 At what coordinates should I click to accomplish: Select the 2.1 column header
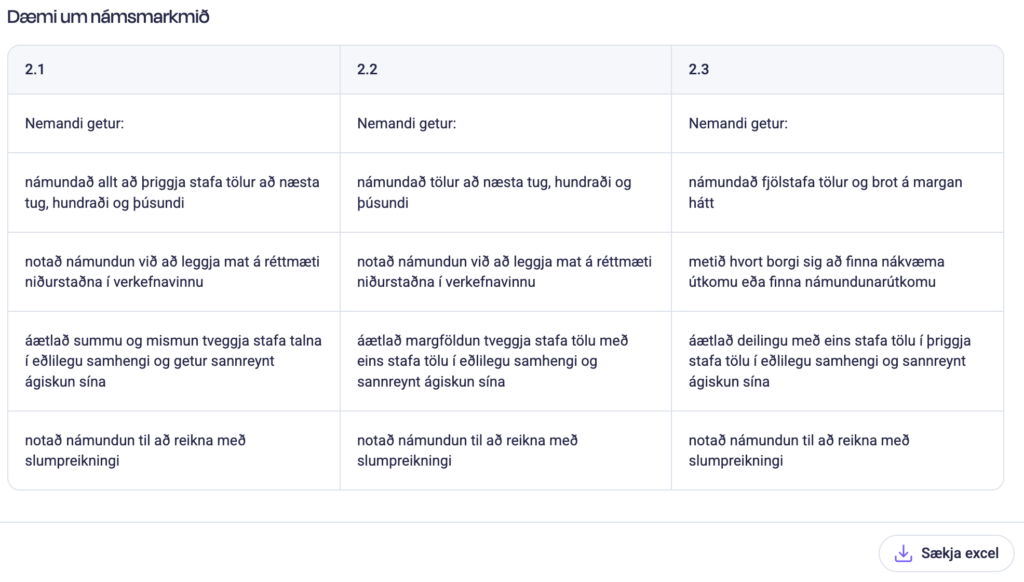pyautogui.click(x=35, y=70)
